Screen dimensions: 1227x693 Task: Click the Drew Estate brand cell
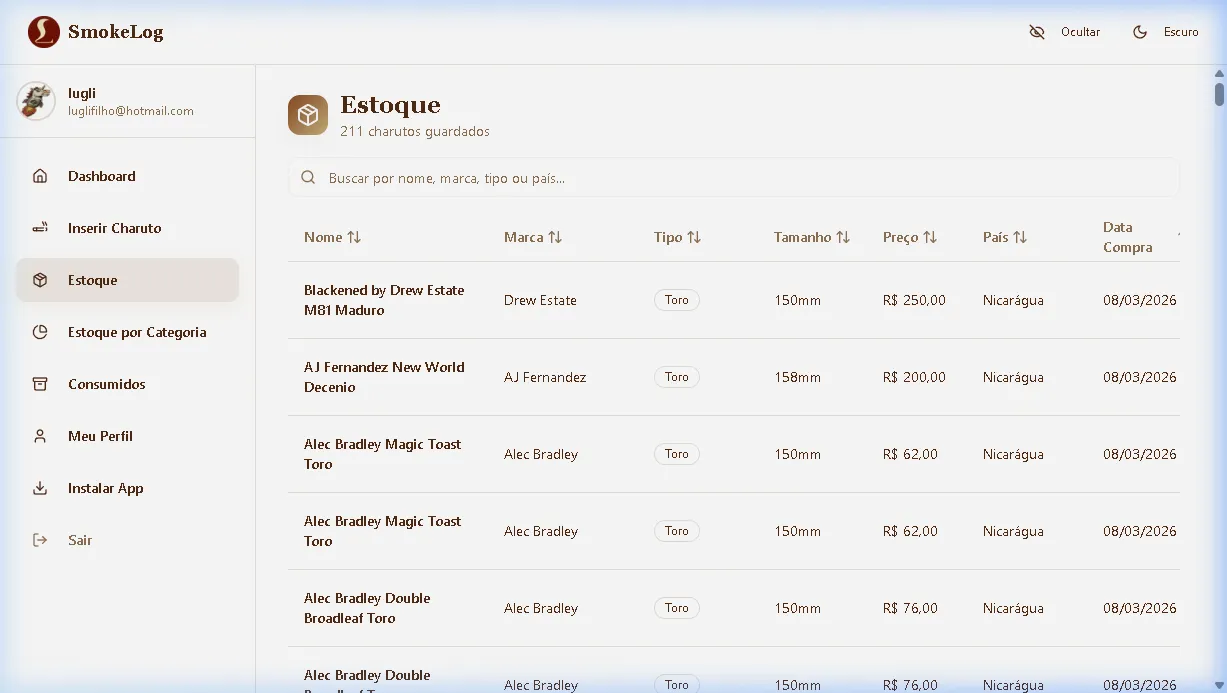(540, 300)
